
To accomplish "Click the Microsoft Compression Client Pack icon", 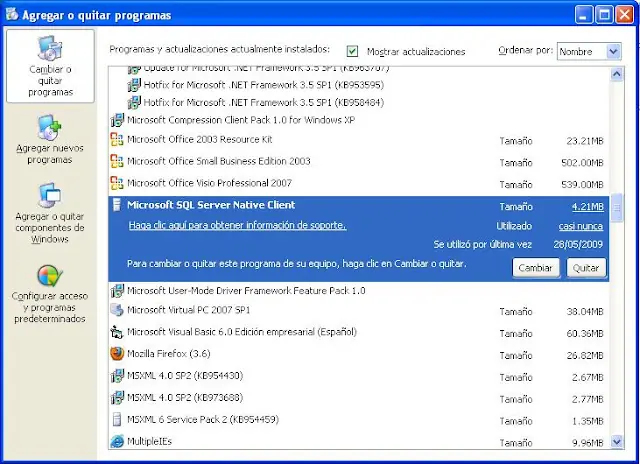I will pyautogui.click(x=117, y=120).
